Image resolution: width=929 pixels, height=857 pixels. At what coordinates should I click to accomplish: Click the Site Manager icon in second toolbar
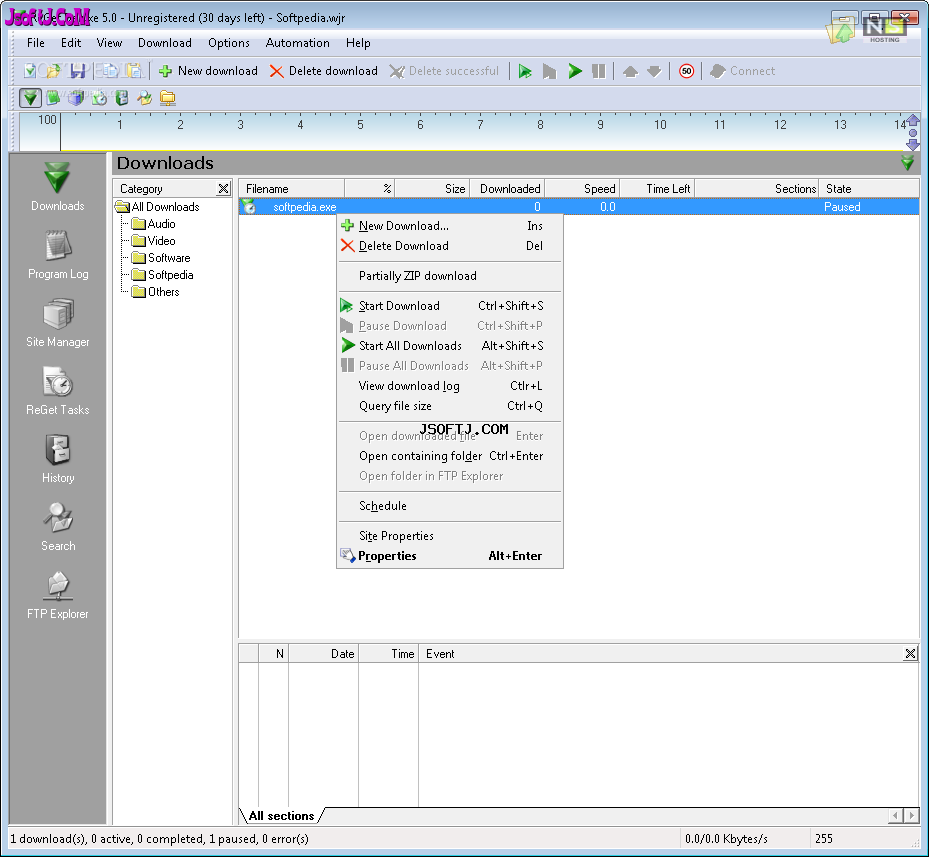point(76,98)
